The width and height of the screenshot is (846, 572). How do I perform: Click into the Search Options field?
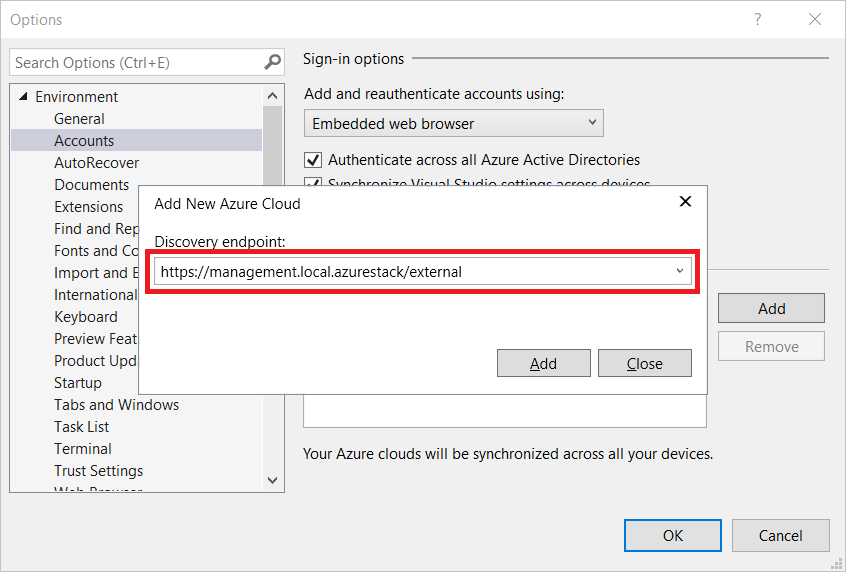(135, 62)
